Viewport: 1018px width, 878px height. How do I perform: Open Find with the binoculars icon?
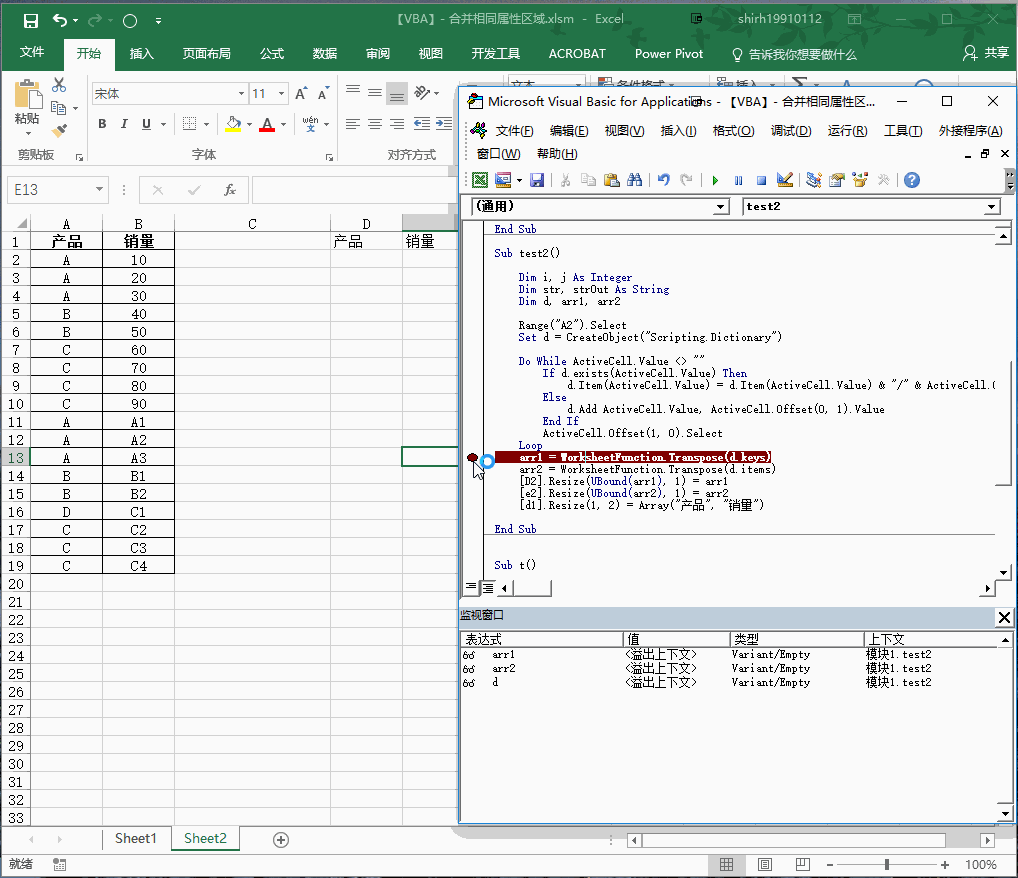(634, 180)
